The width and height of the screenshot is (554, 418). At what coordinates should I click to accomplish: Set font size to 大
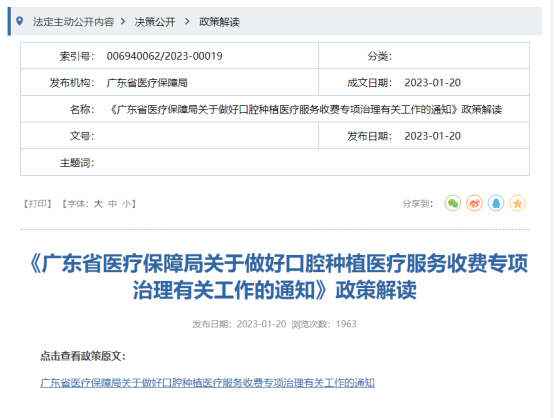[98, 204]
